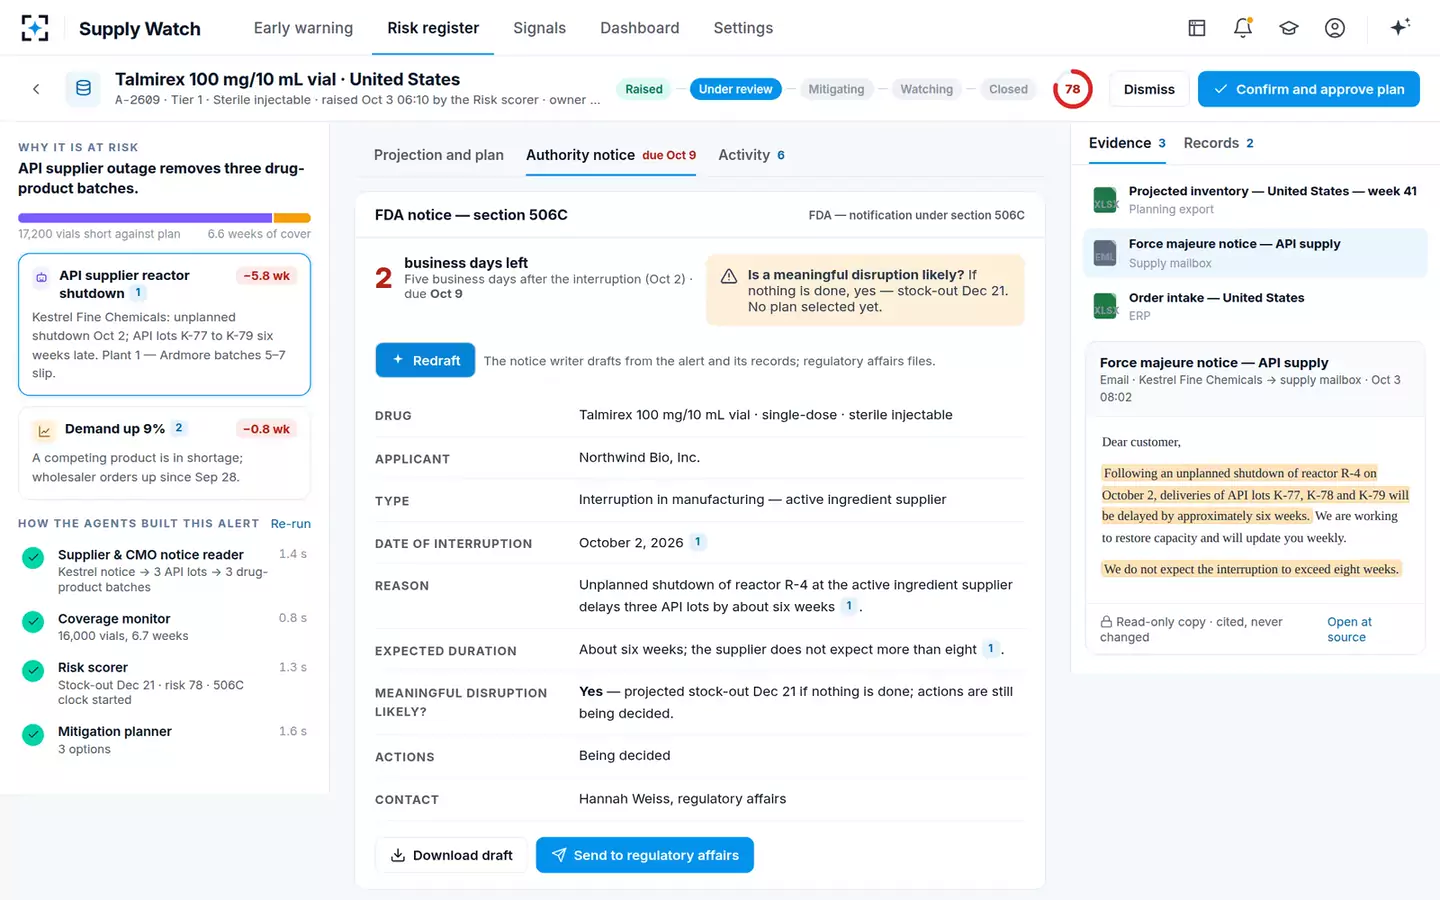Open the notifications bell
Screen dimensions: 1440x900
(x=1243, y=28)
